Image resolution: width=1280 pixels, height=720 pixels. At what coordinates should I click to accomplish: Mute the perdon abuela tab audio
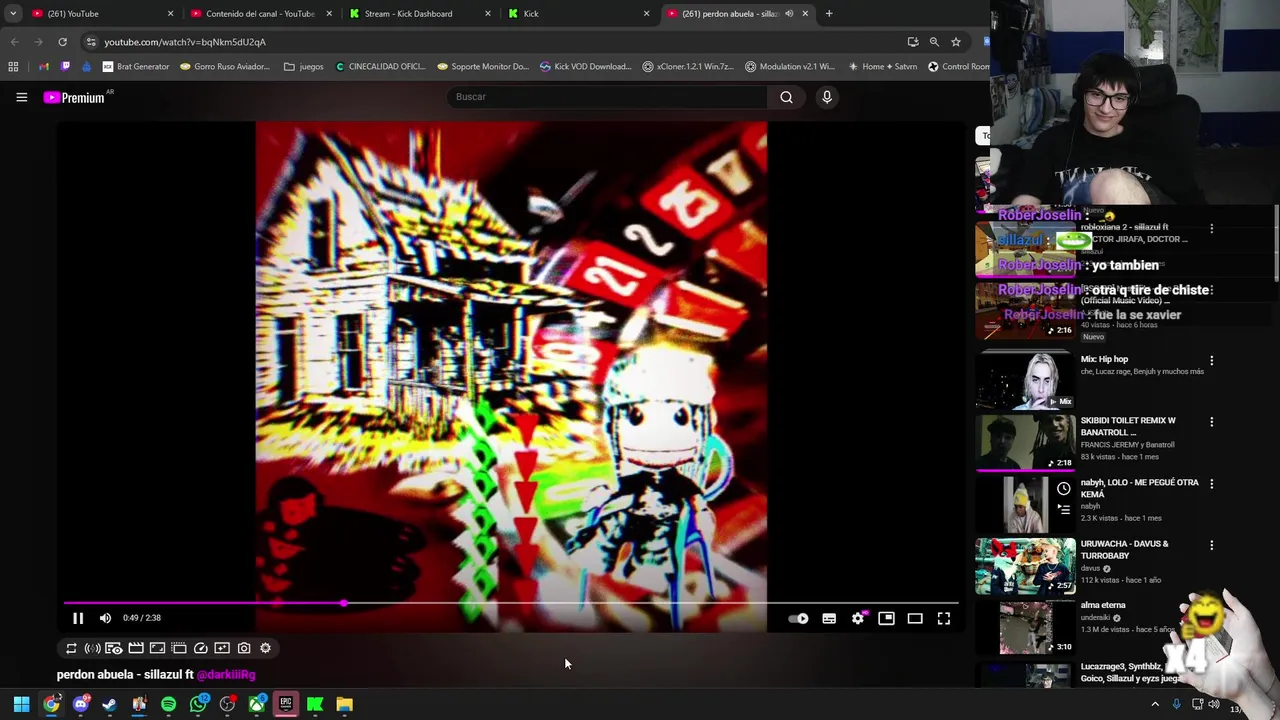pos(789,14)
